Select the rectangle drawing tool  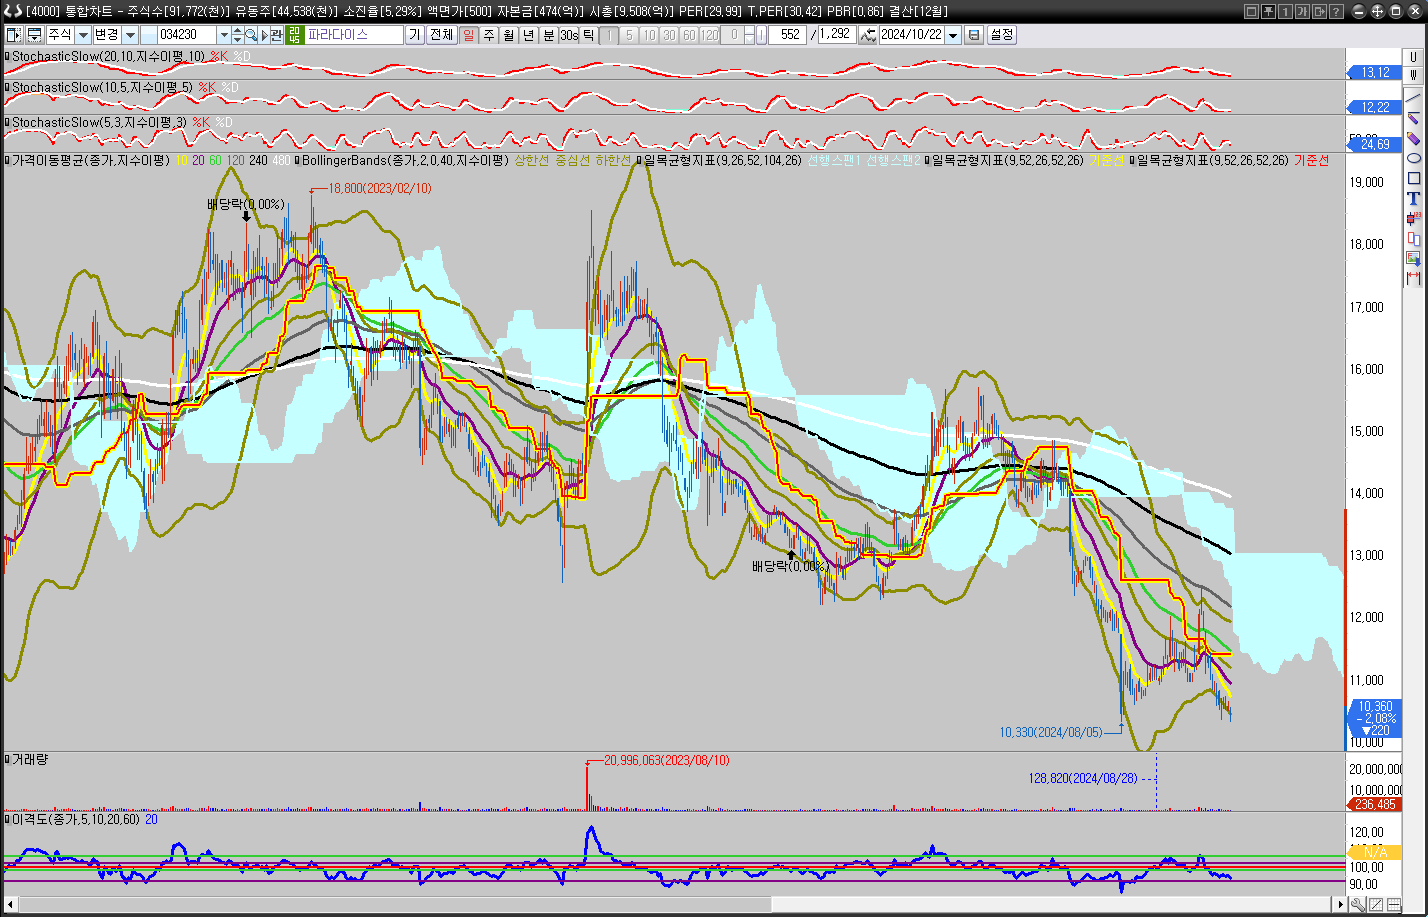pyautogui.click(x=1413, y=178)
